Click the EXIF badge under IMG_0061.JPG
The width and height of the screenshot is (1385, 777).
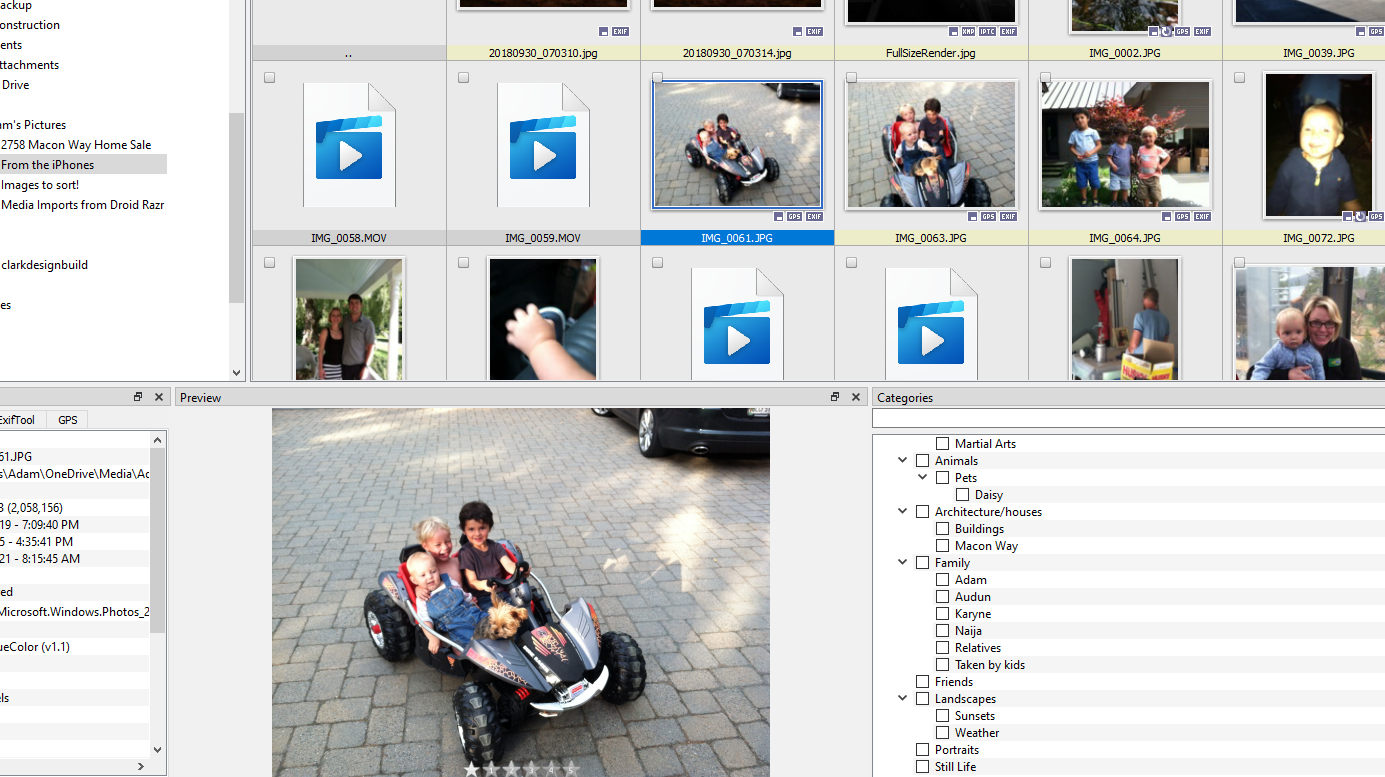(815, 216)
